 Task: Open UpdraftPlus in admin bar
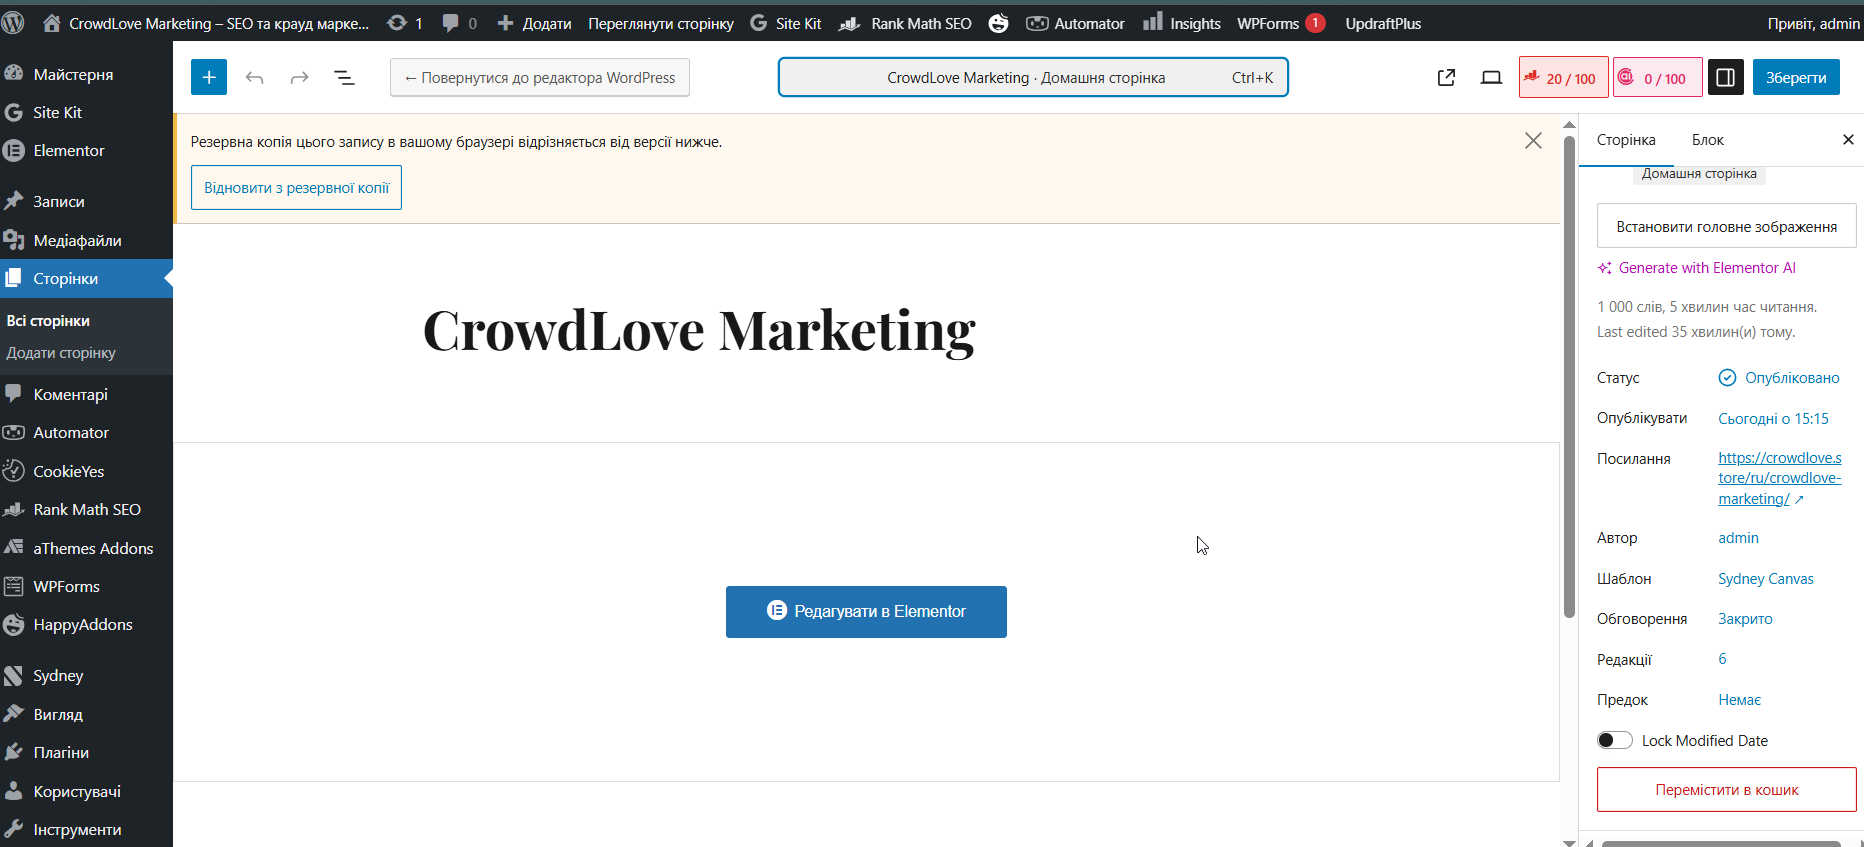coord(1383,23)
